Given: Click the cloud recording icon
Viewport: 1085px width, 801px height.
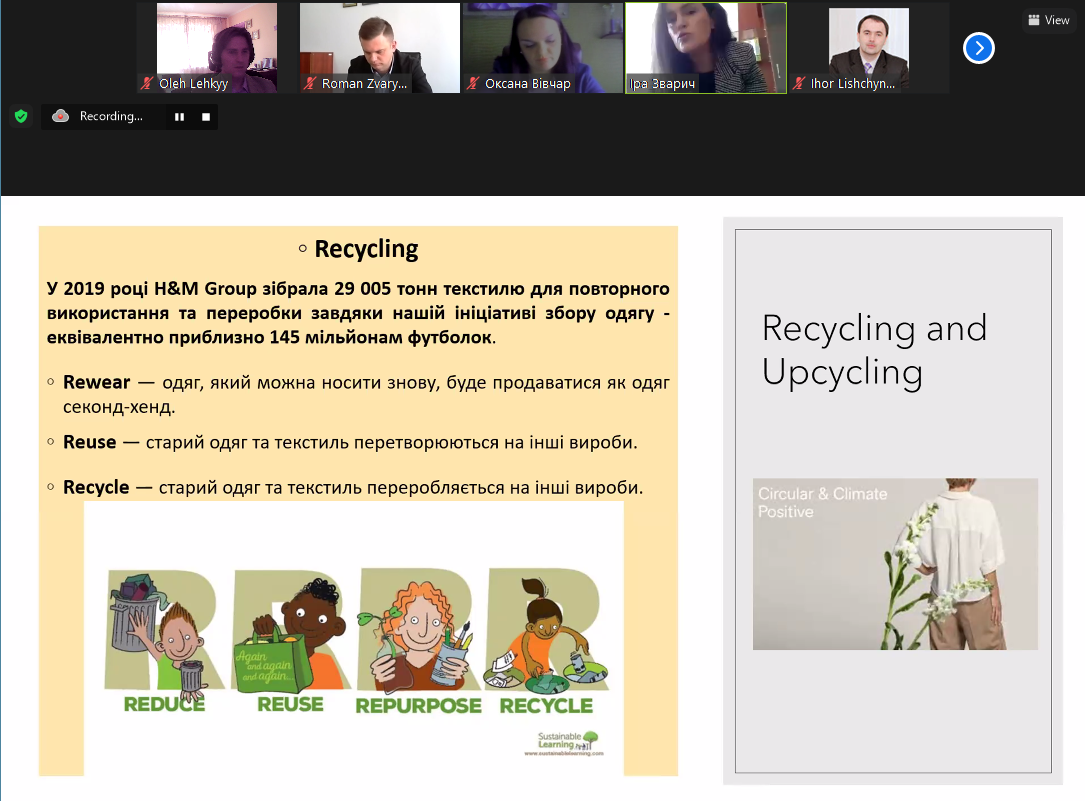Looking at the screenshot, I should pyautogui.click(x=61, y=116).
